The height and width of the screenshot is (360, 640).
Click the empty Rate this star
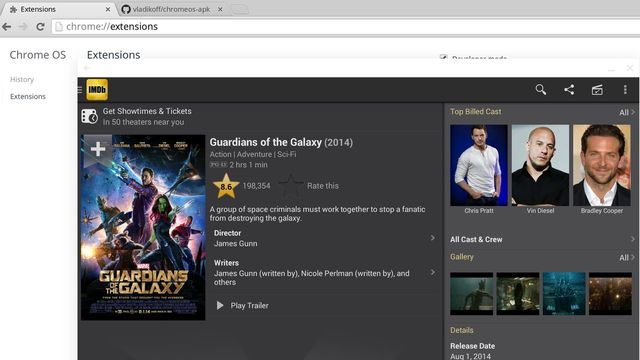[291, 186]
